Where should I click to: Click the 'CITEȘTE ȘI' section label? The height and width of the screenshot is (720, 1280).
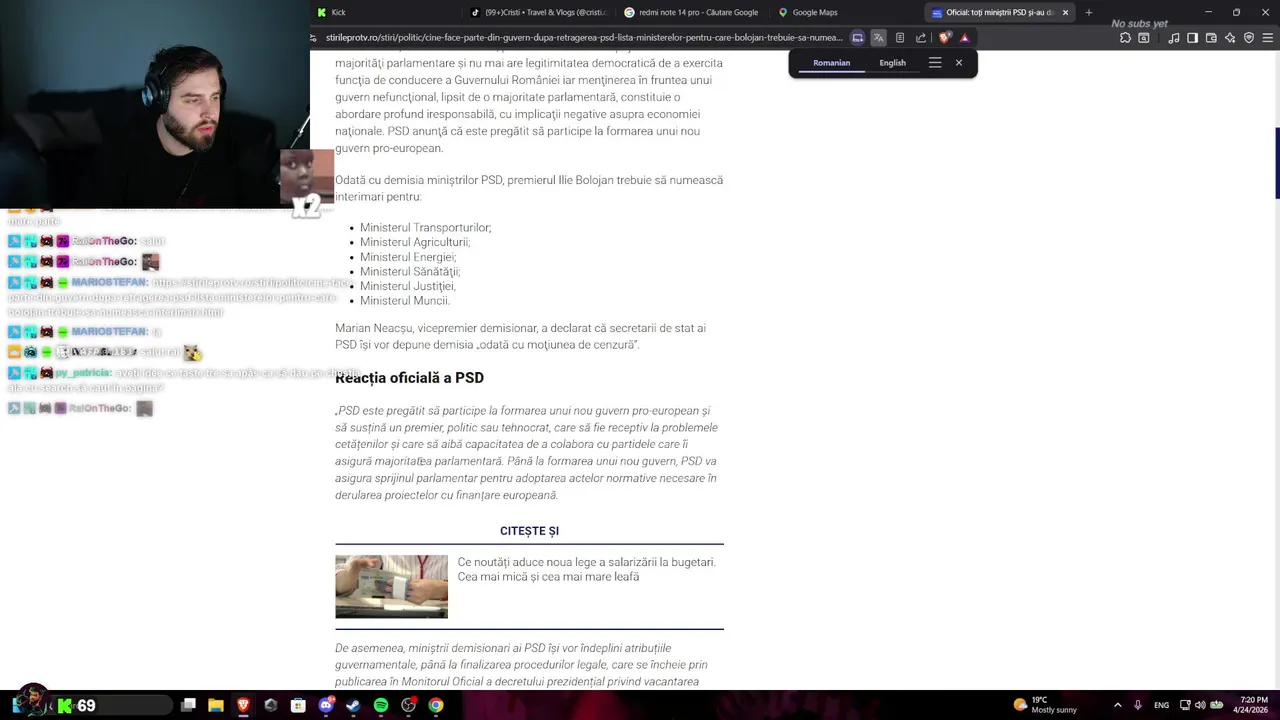(x=529, y=531)
